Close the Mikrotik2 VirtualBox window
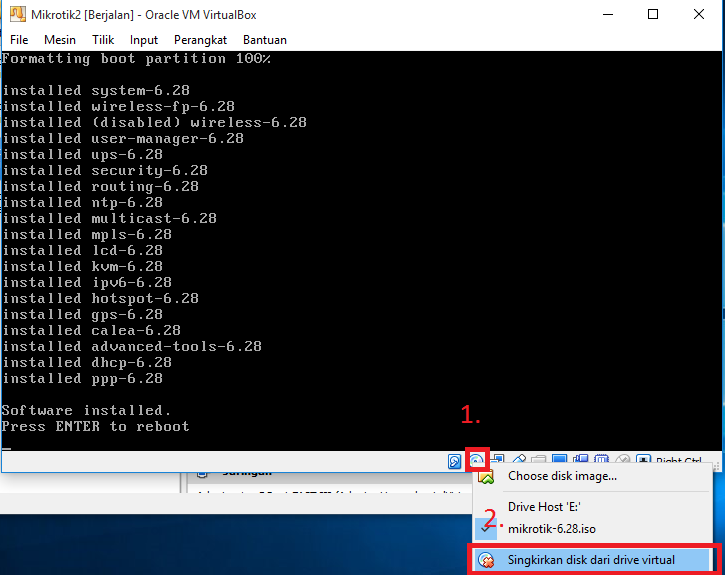This screenshot has width=725, height=575. click(x=699, y=15)
